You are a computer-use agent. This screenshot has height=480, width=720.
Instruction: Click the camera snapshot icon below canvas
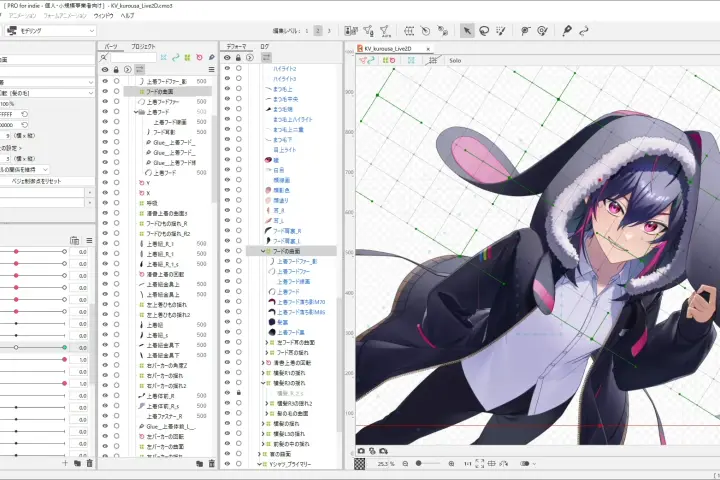point(361,451)
